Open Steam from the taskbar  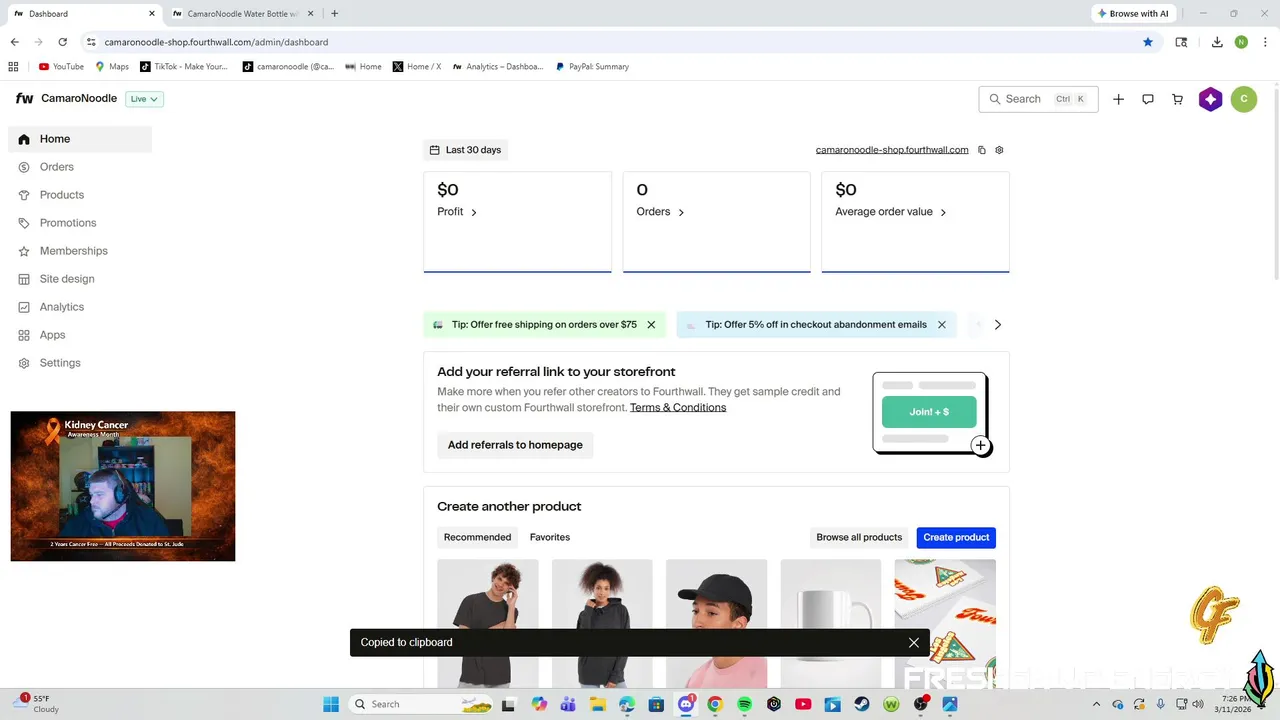(x=861, y=704)
